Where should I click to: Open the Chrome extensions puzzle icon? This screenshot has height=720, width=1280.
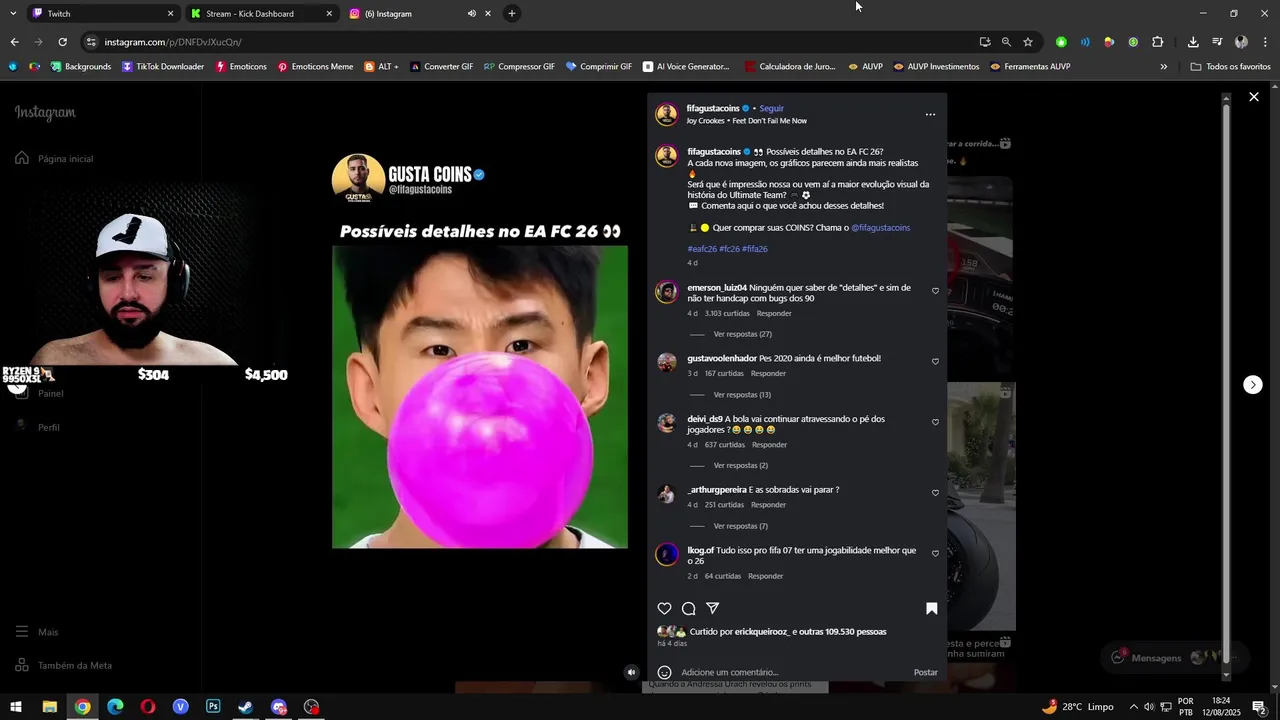pos(1157,42)
